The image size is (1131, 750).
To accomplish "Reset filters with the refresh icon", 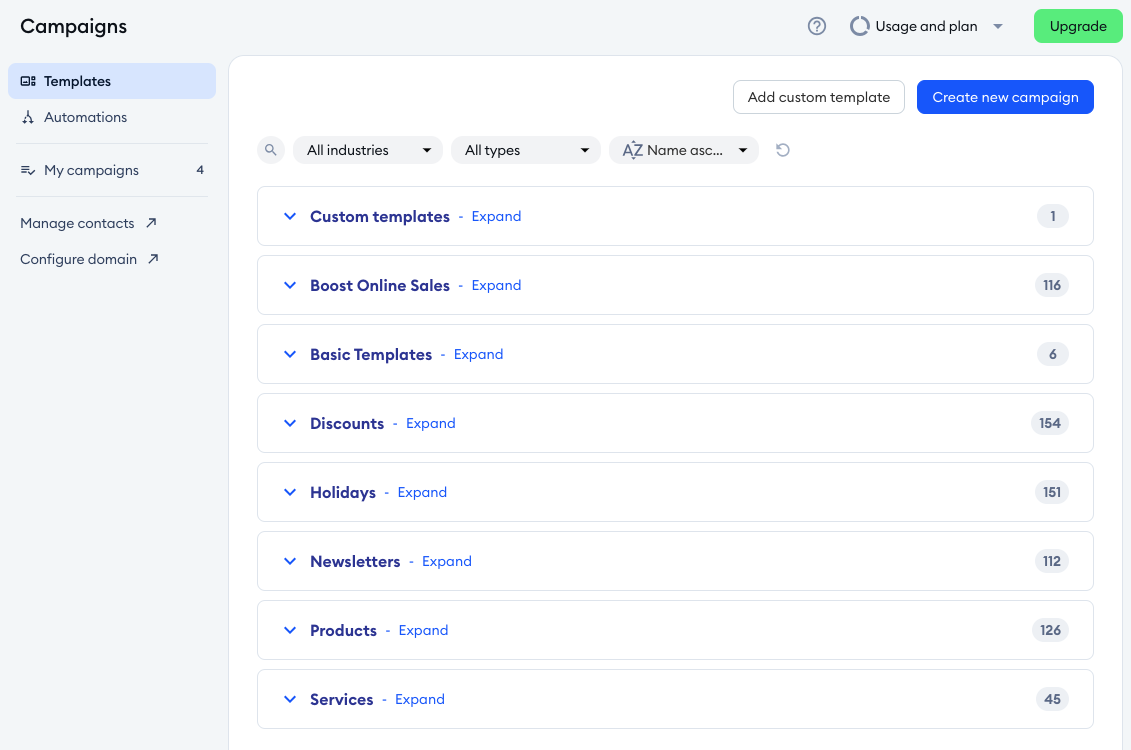I will (x=783, y=150).
